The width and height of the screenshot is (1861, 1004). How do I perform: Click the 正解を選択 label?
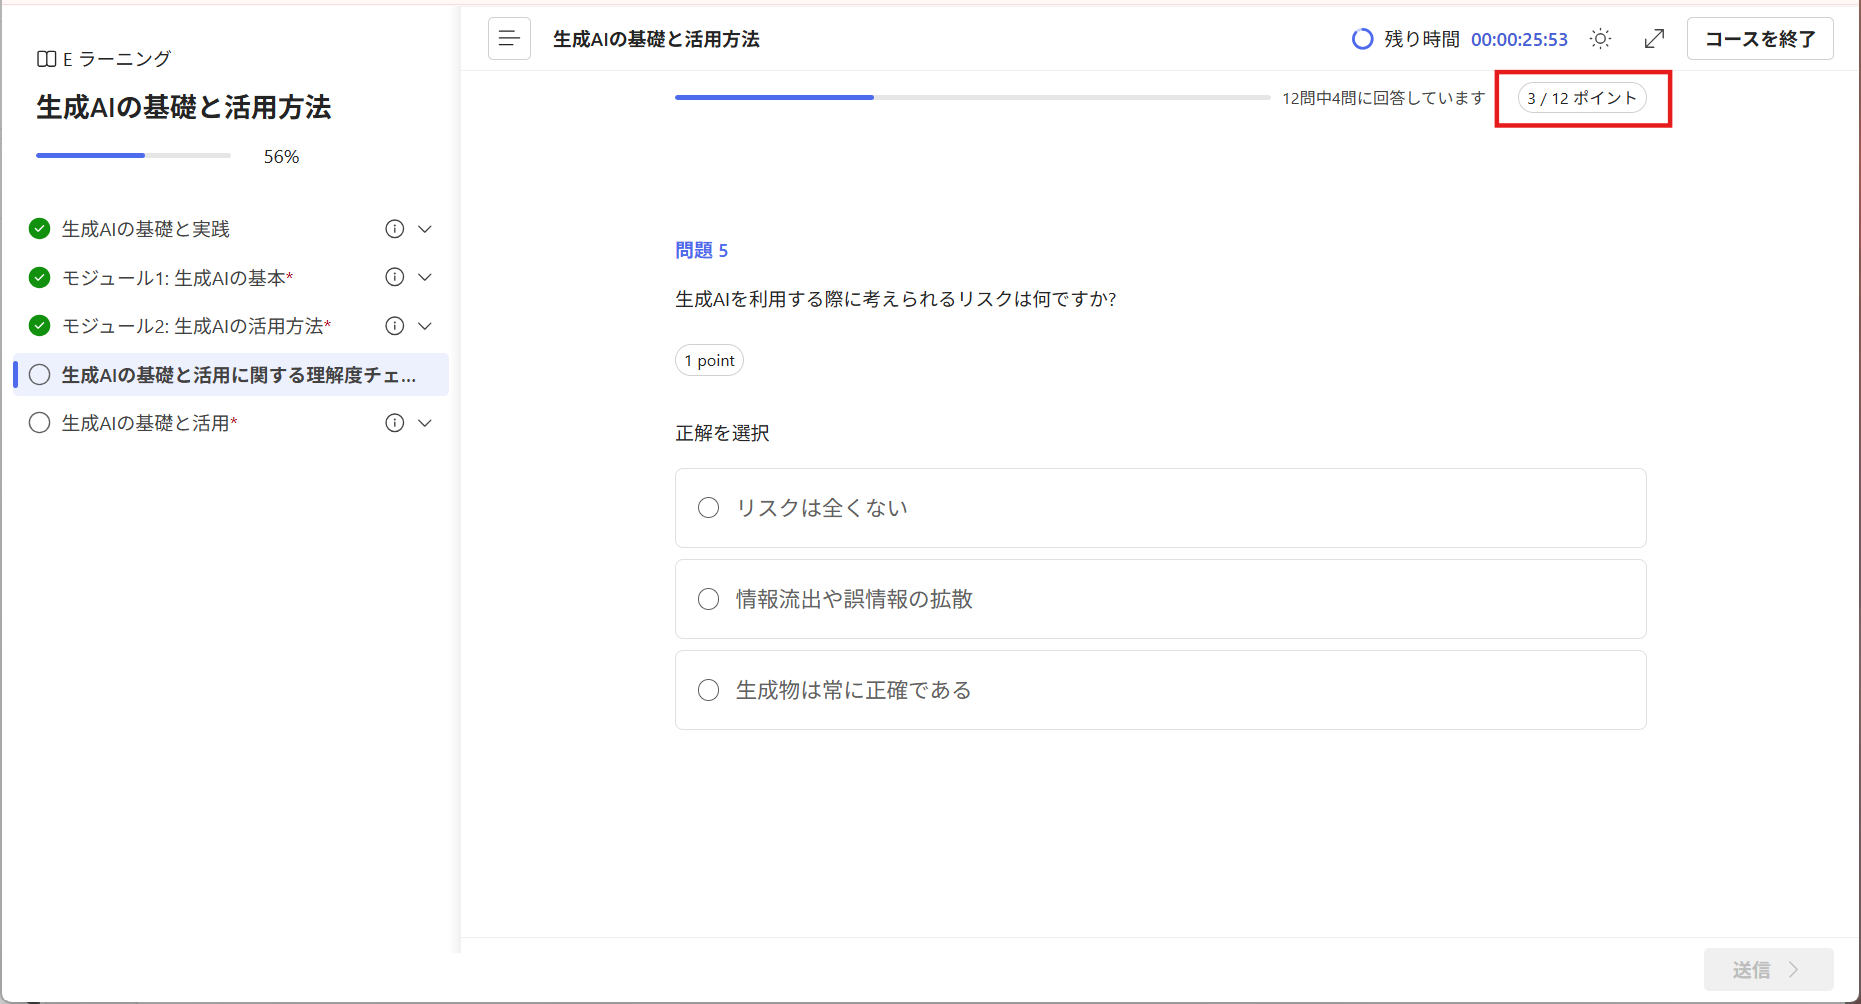(722, 433)
